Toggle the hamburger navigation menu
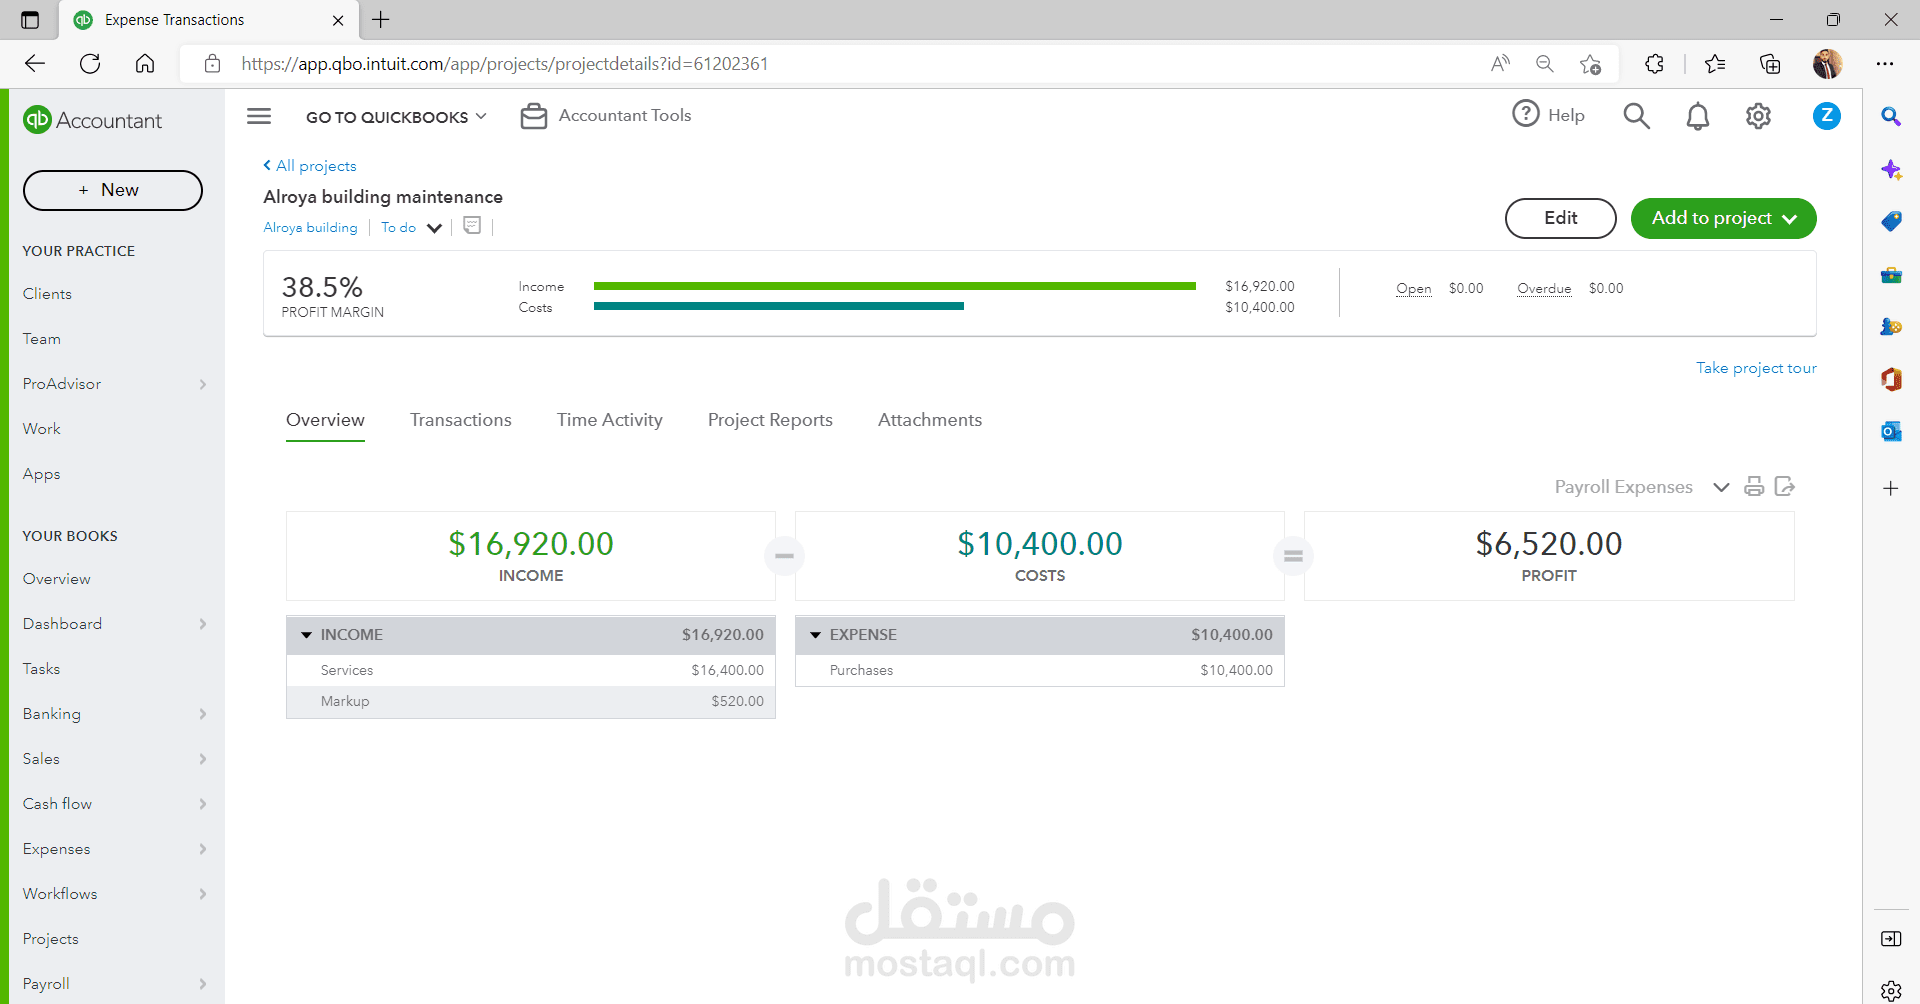Viewport: 1920px width, 1004px height. [259, 116]
